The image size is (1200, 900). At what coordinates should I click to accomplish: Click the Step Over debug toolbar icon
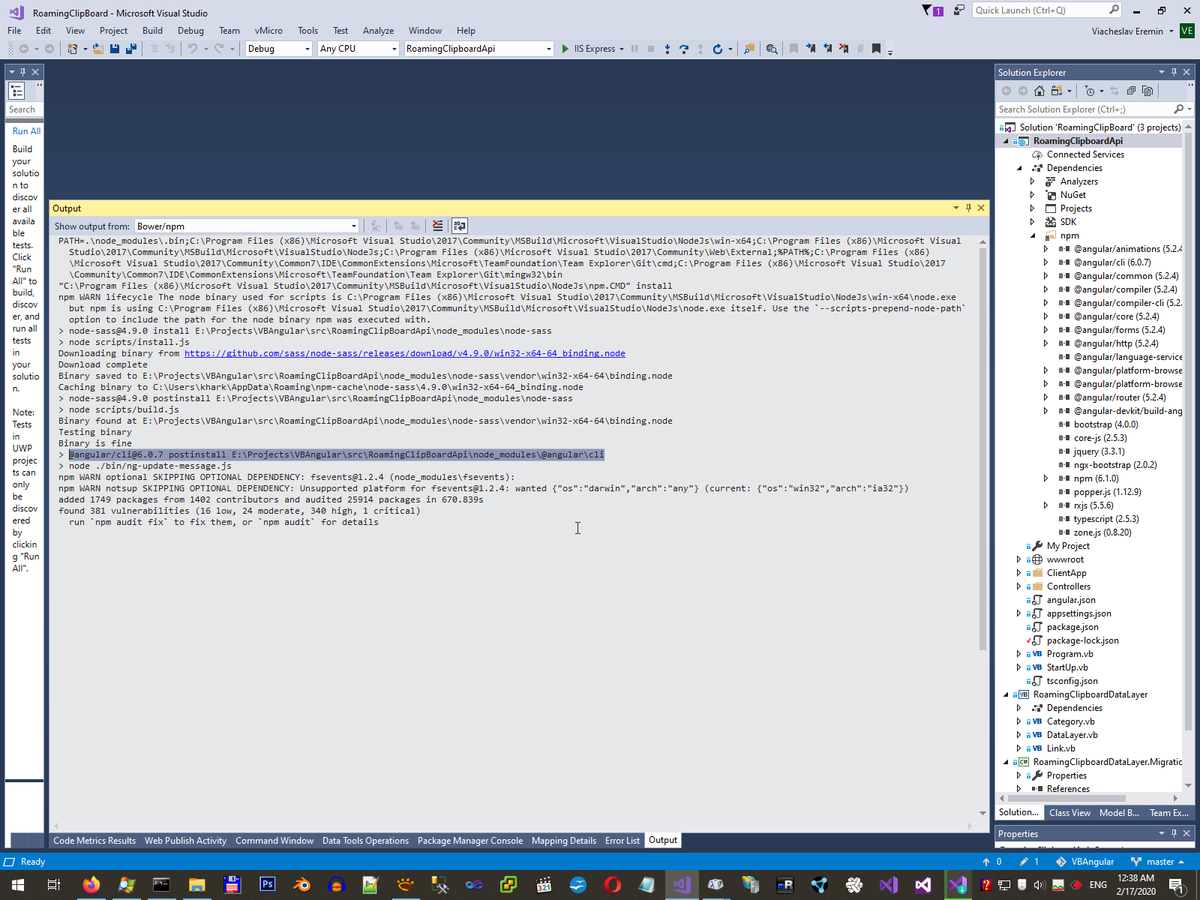683,48
